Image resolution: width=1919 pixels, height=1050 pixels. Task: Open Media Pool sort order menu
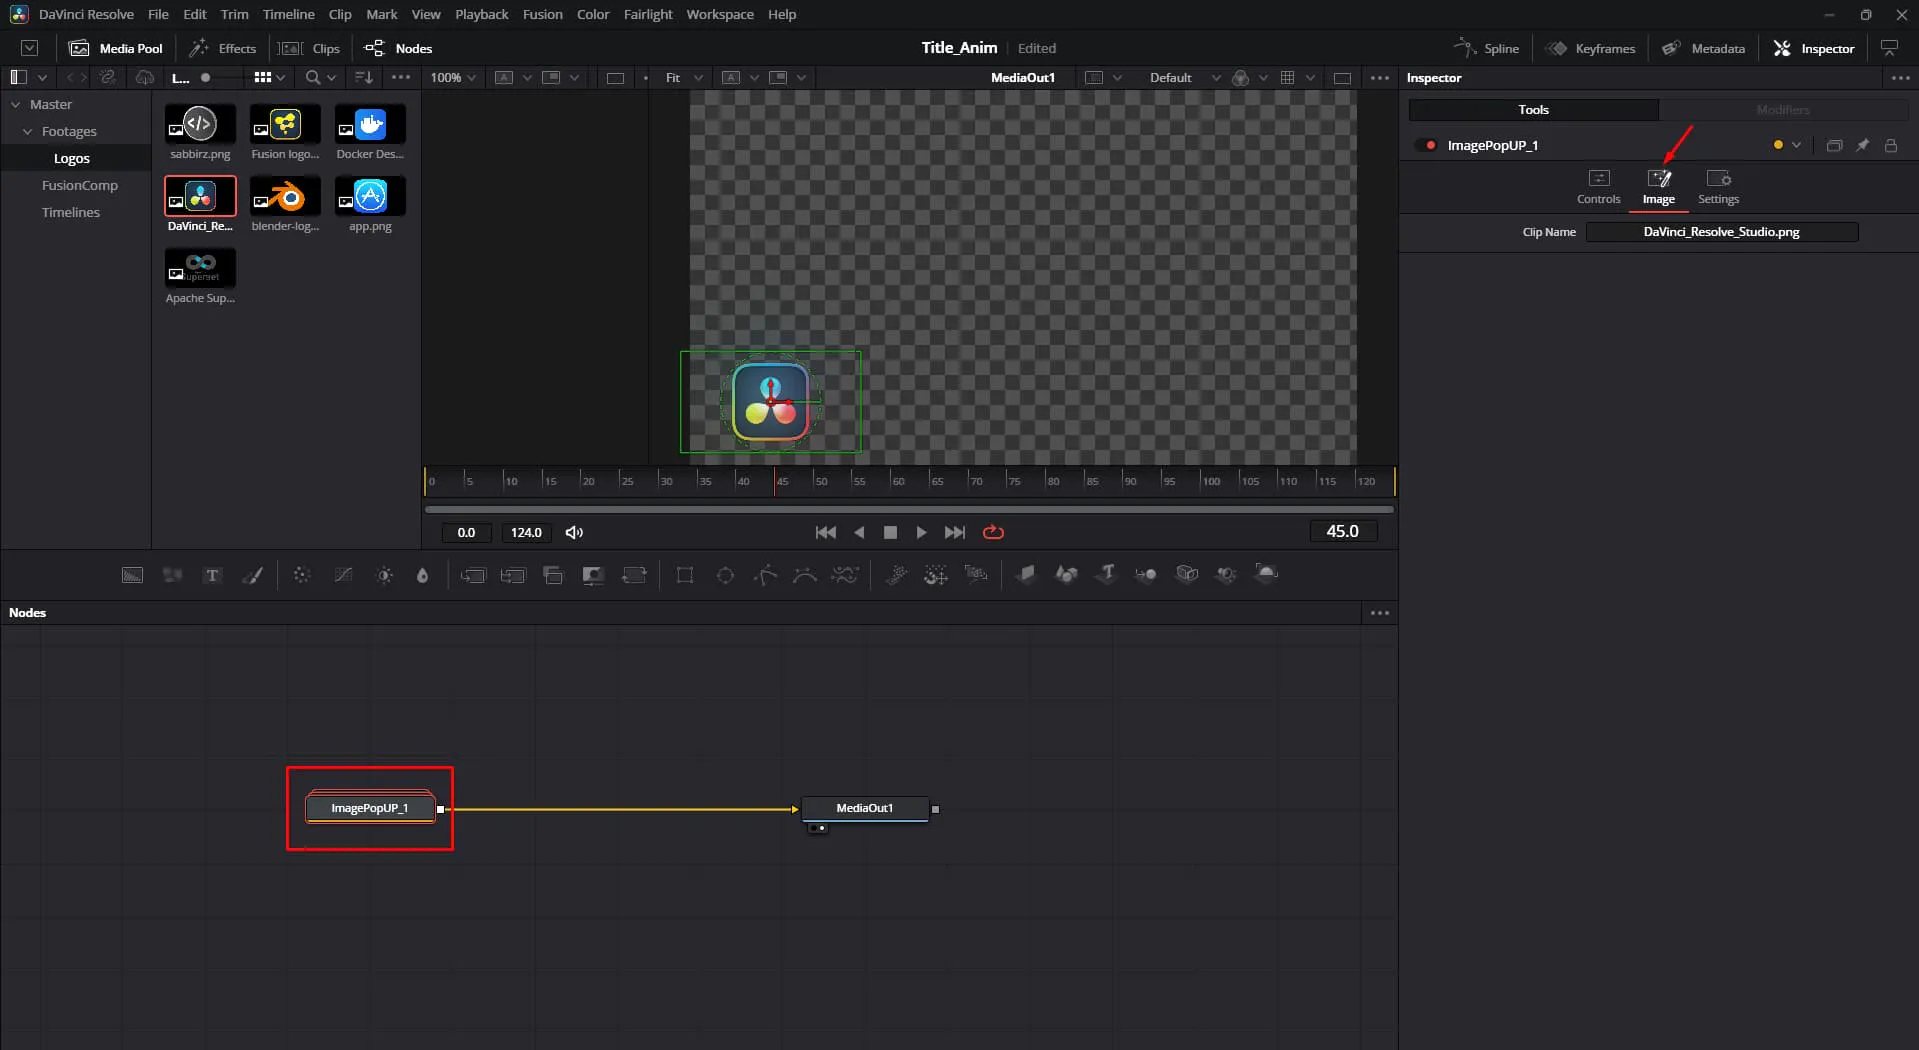click(x=364, y=77)
